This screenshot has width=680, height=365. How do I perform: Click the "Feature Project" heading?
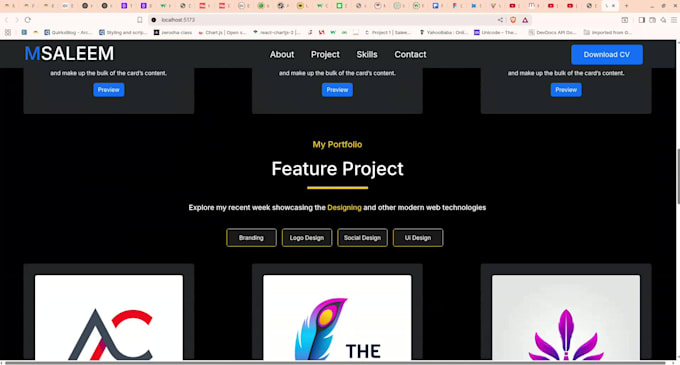(x=337, y=169)
